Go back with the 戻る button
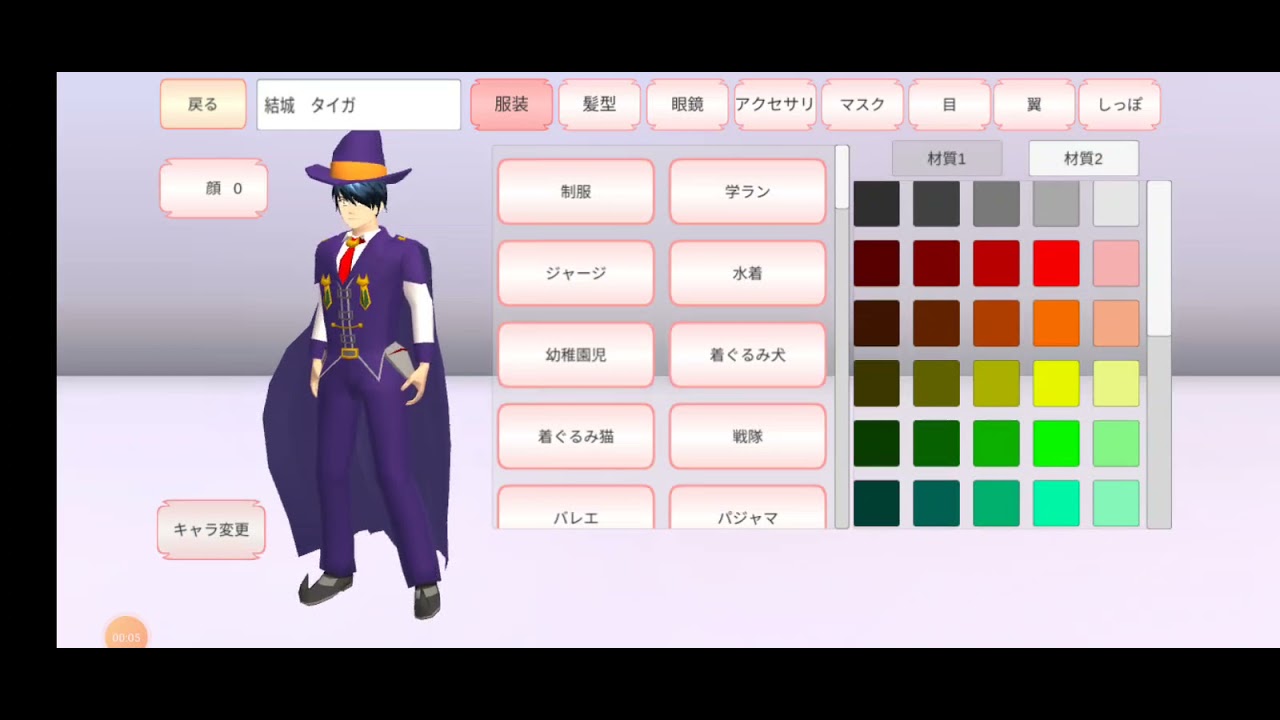Viewport: 1280px width, 720px height. [203, 104]
